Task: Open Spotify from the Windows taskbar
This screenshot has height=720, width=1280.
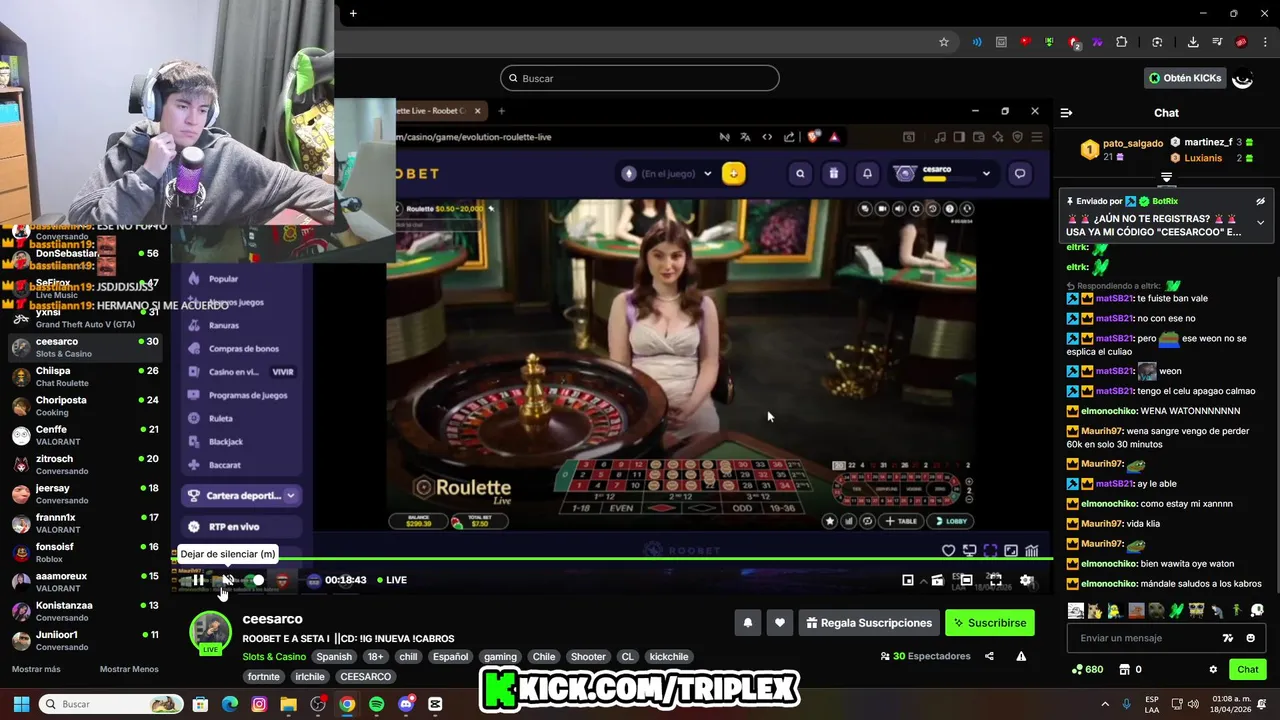Action: pos(376,704)
